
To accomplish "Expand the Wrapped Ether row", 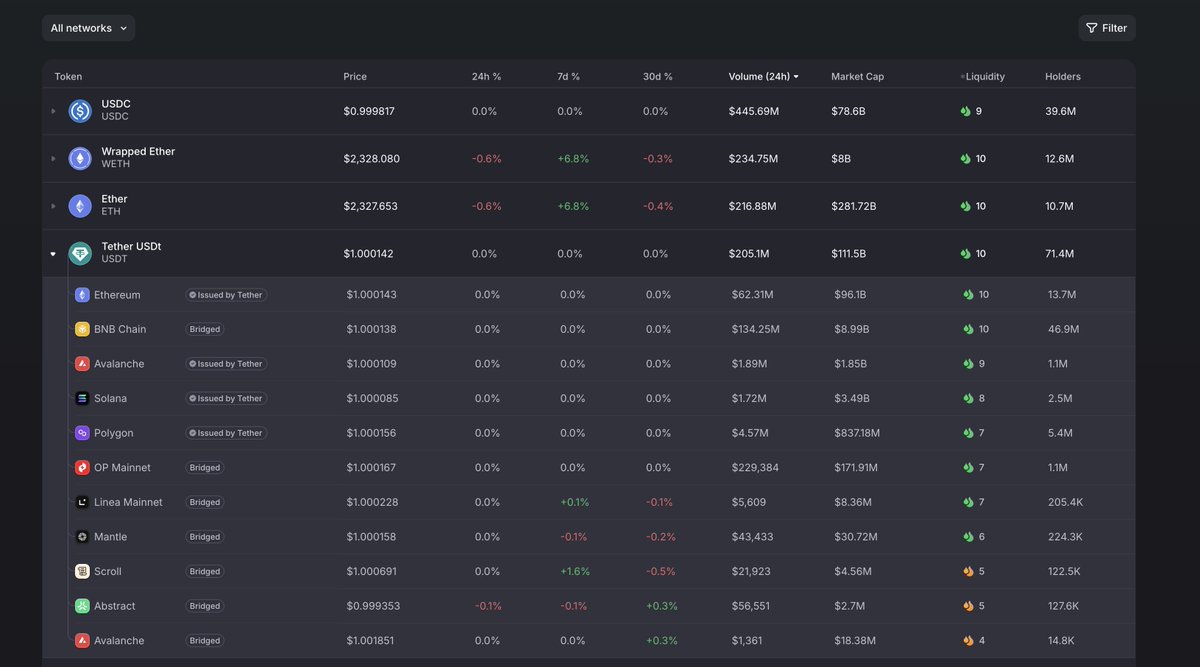I will coord(54,158).
